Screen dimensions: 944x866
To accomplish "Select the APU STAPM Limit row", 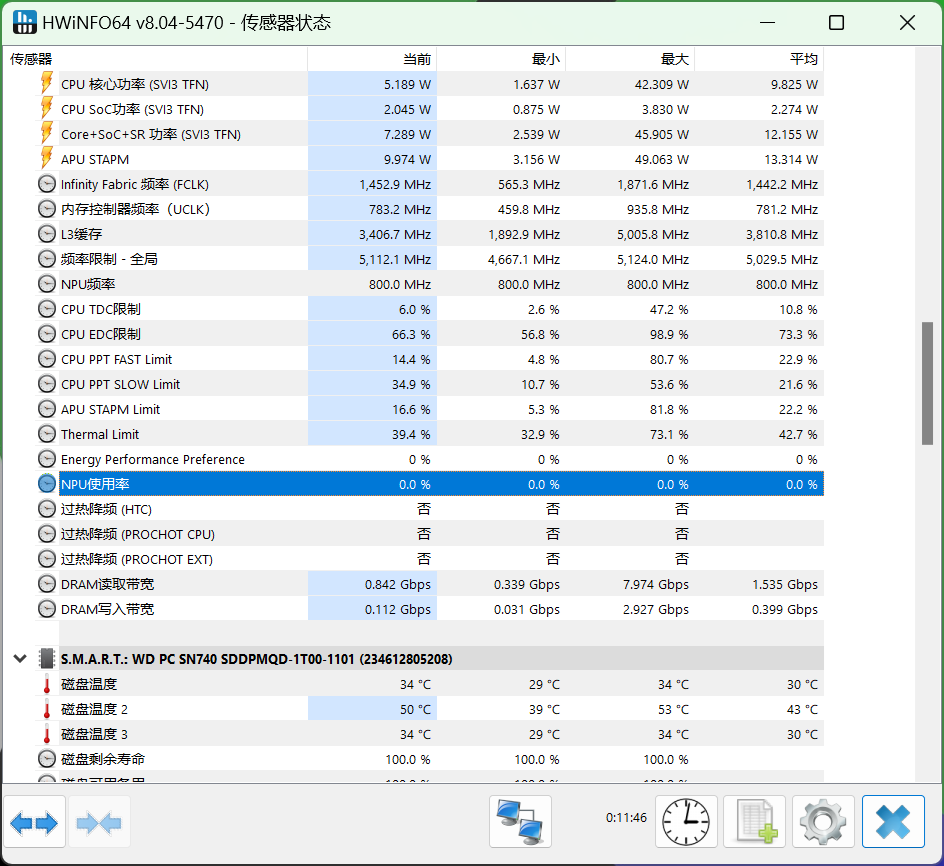I will pyautogui.click(x=441, y=409).
